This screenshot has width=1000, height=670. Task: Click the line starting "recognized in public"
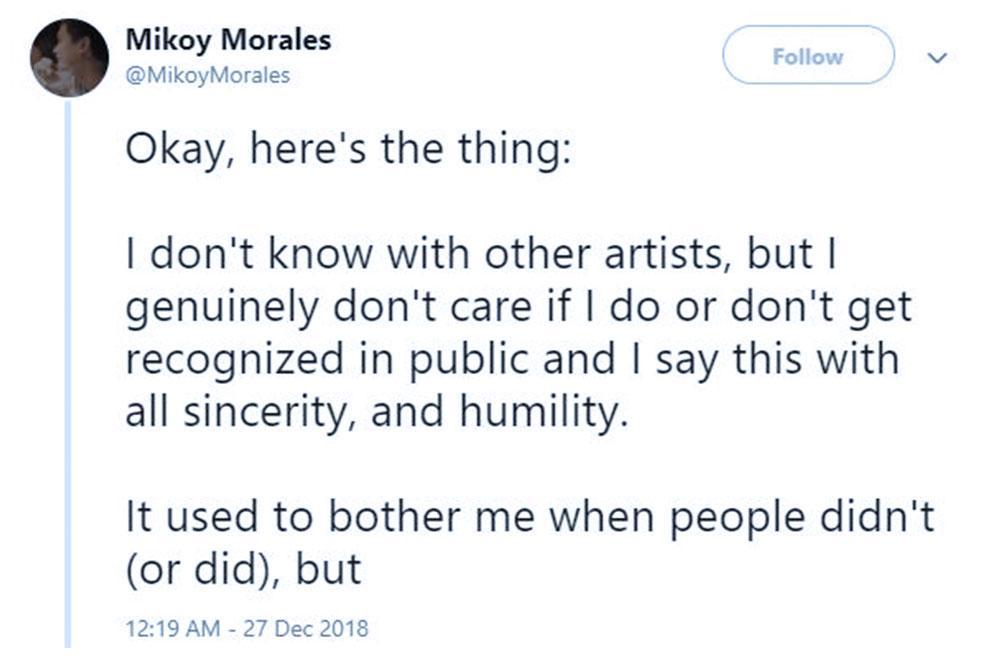tap(511, 359)
